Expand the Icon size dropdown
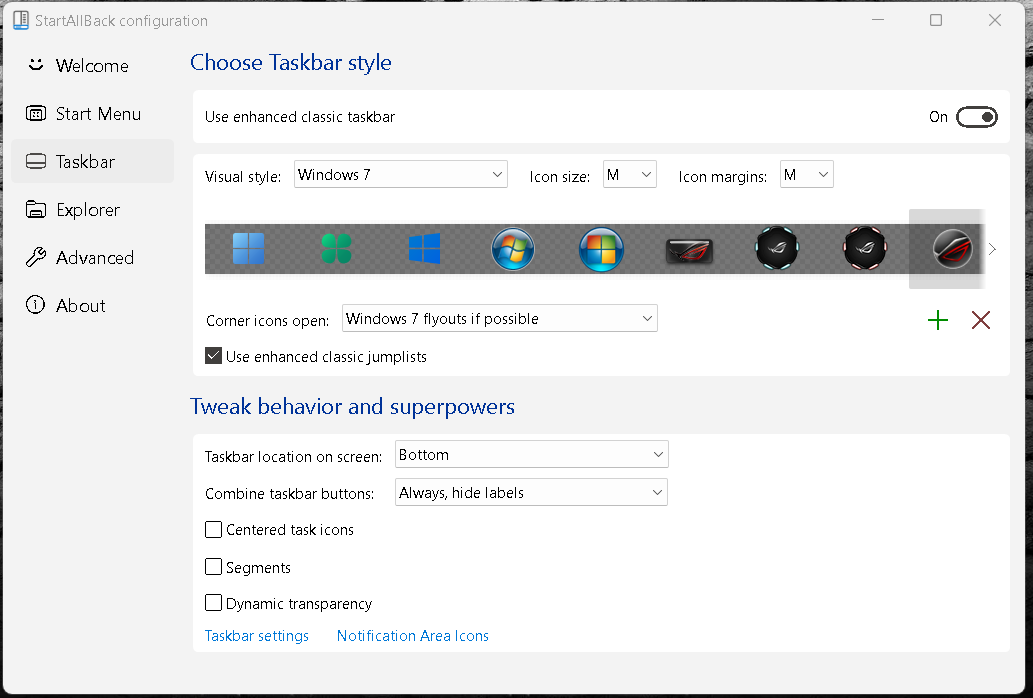The width and height of the screenshot is (1033, 698). pyautogui.click(x=629, y=175)
